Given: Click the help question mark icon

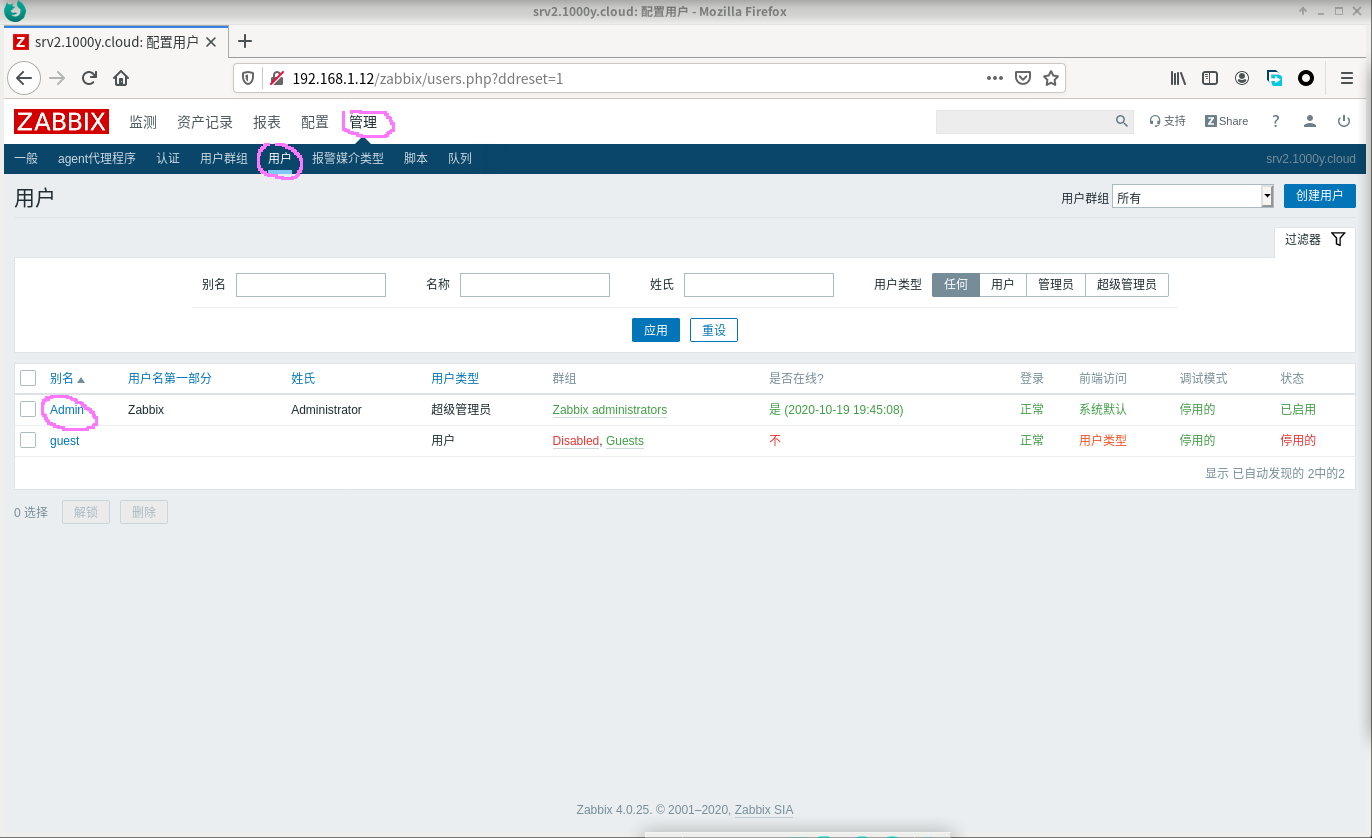Looking at the screenshot, I should 1275,121.
